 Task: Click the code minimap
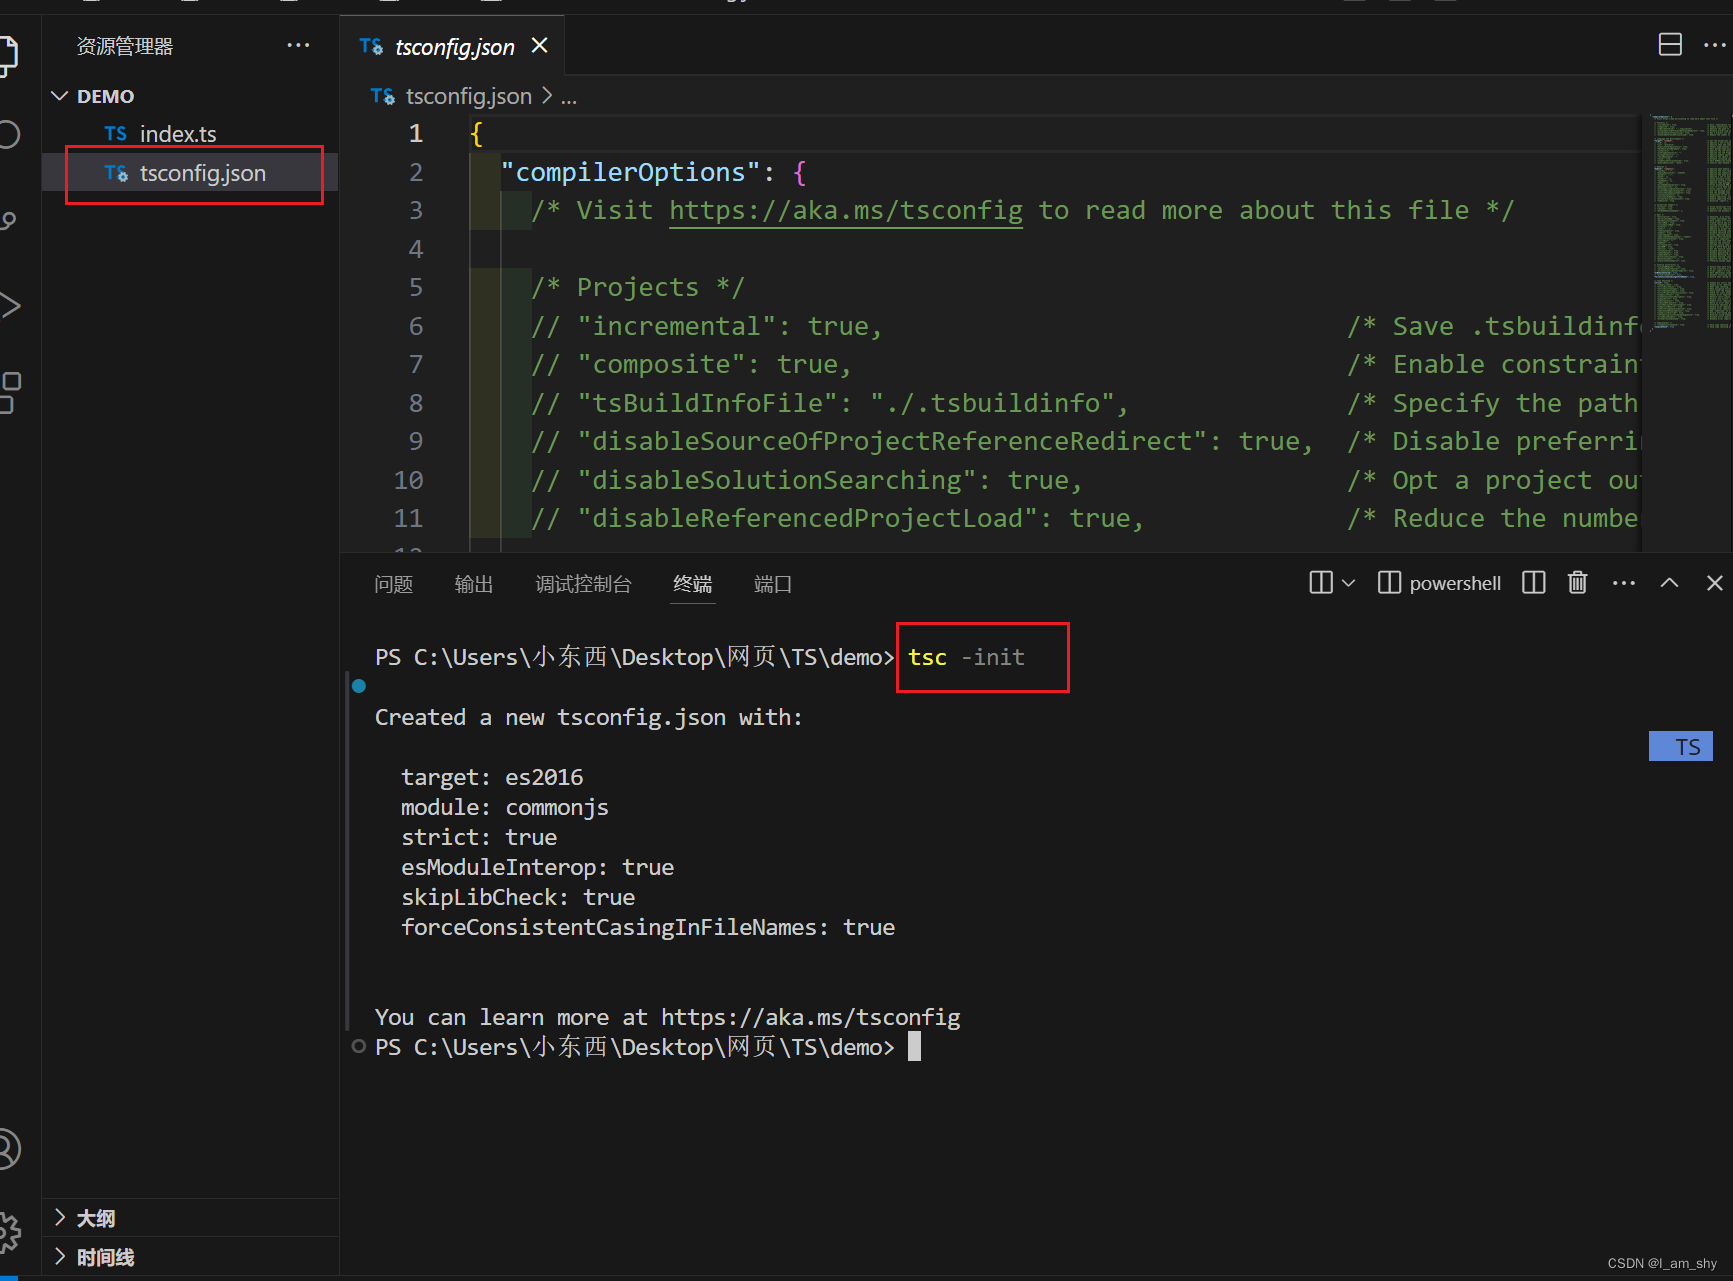[1690, 222]
